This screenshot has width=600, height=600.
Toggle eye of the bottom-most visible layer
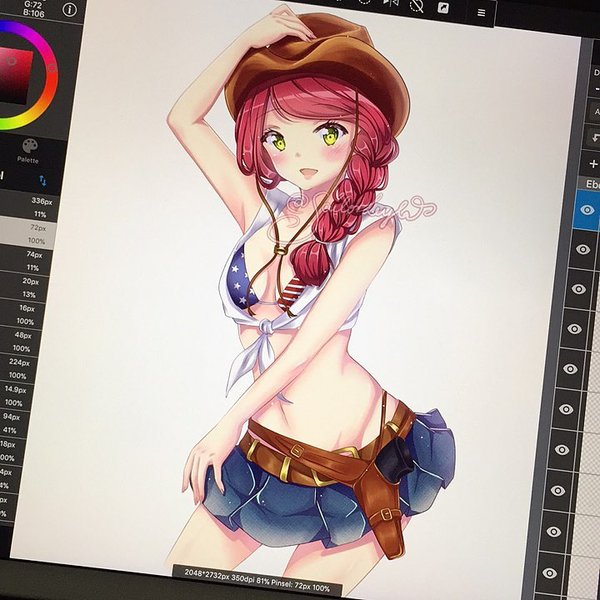[549, 573]
